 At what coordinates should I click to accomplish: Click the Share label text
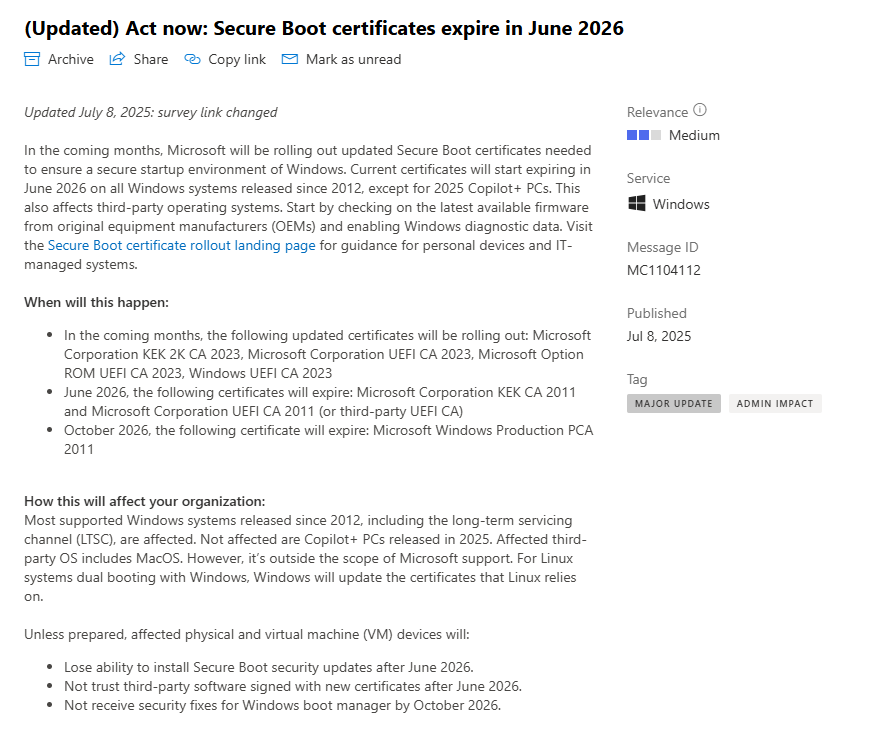point(151,59)
